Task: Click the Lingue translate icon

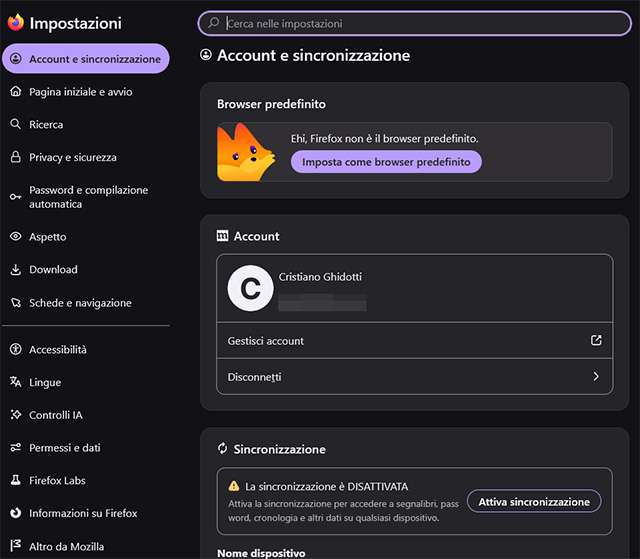Action: (16, 382)
